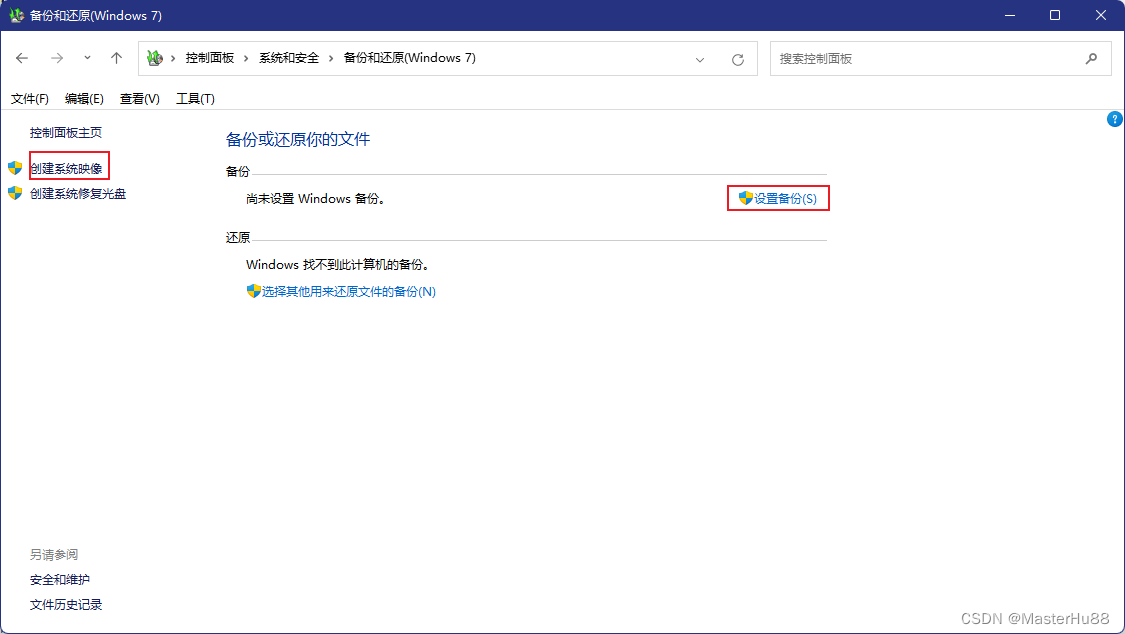Maximize the 备份和还原 window
This screenshot has width=1125, height=634.
click(x=1055, y=15)
